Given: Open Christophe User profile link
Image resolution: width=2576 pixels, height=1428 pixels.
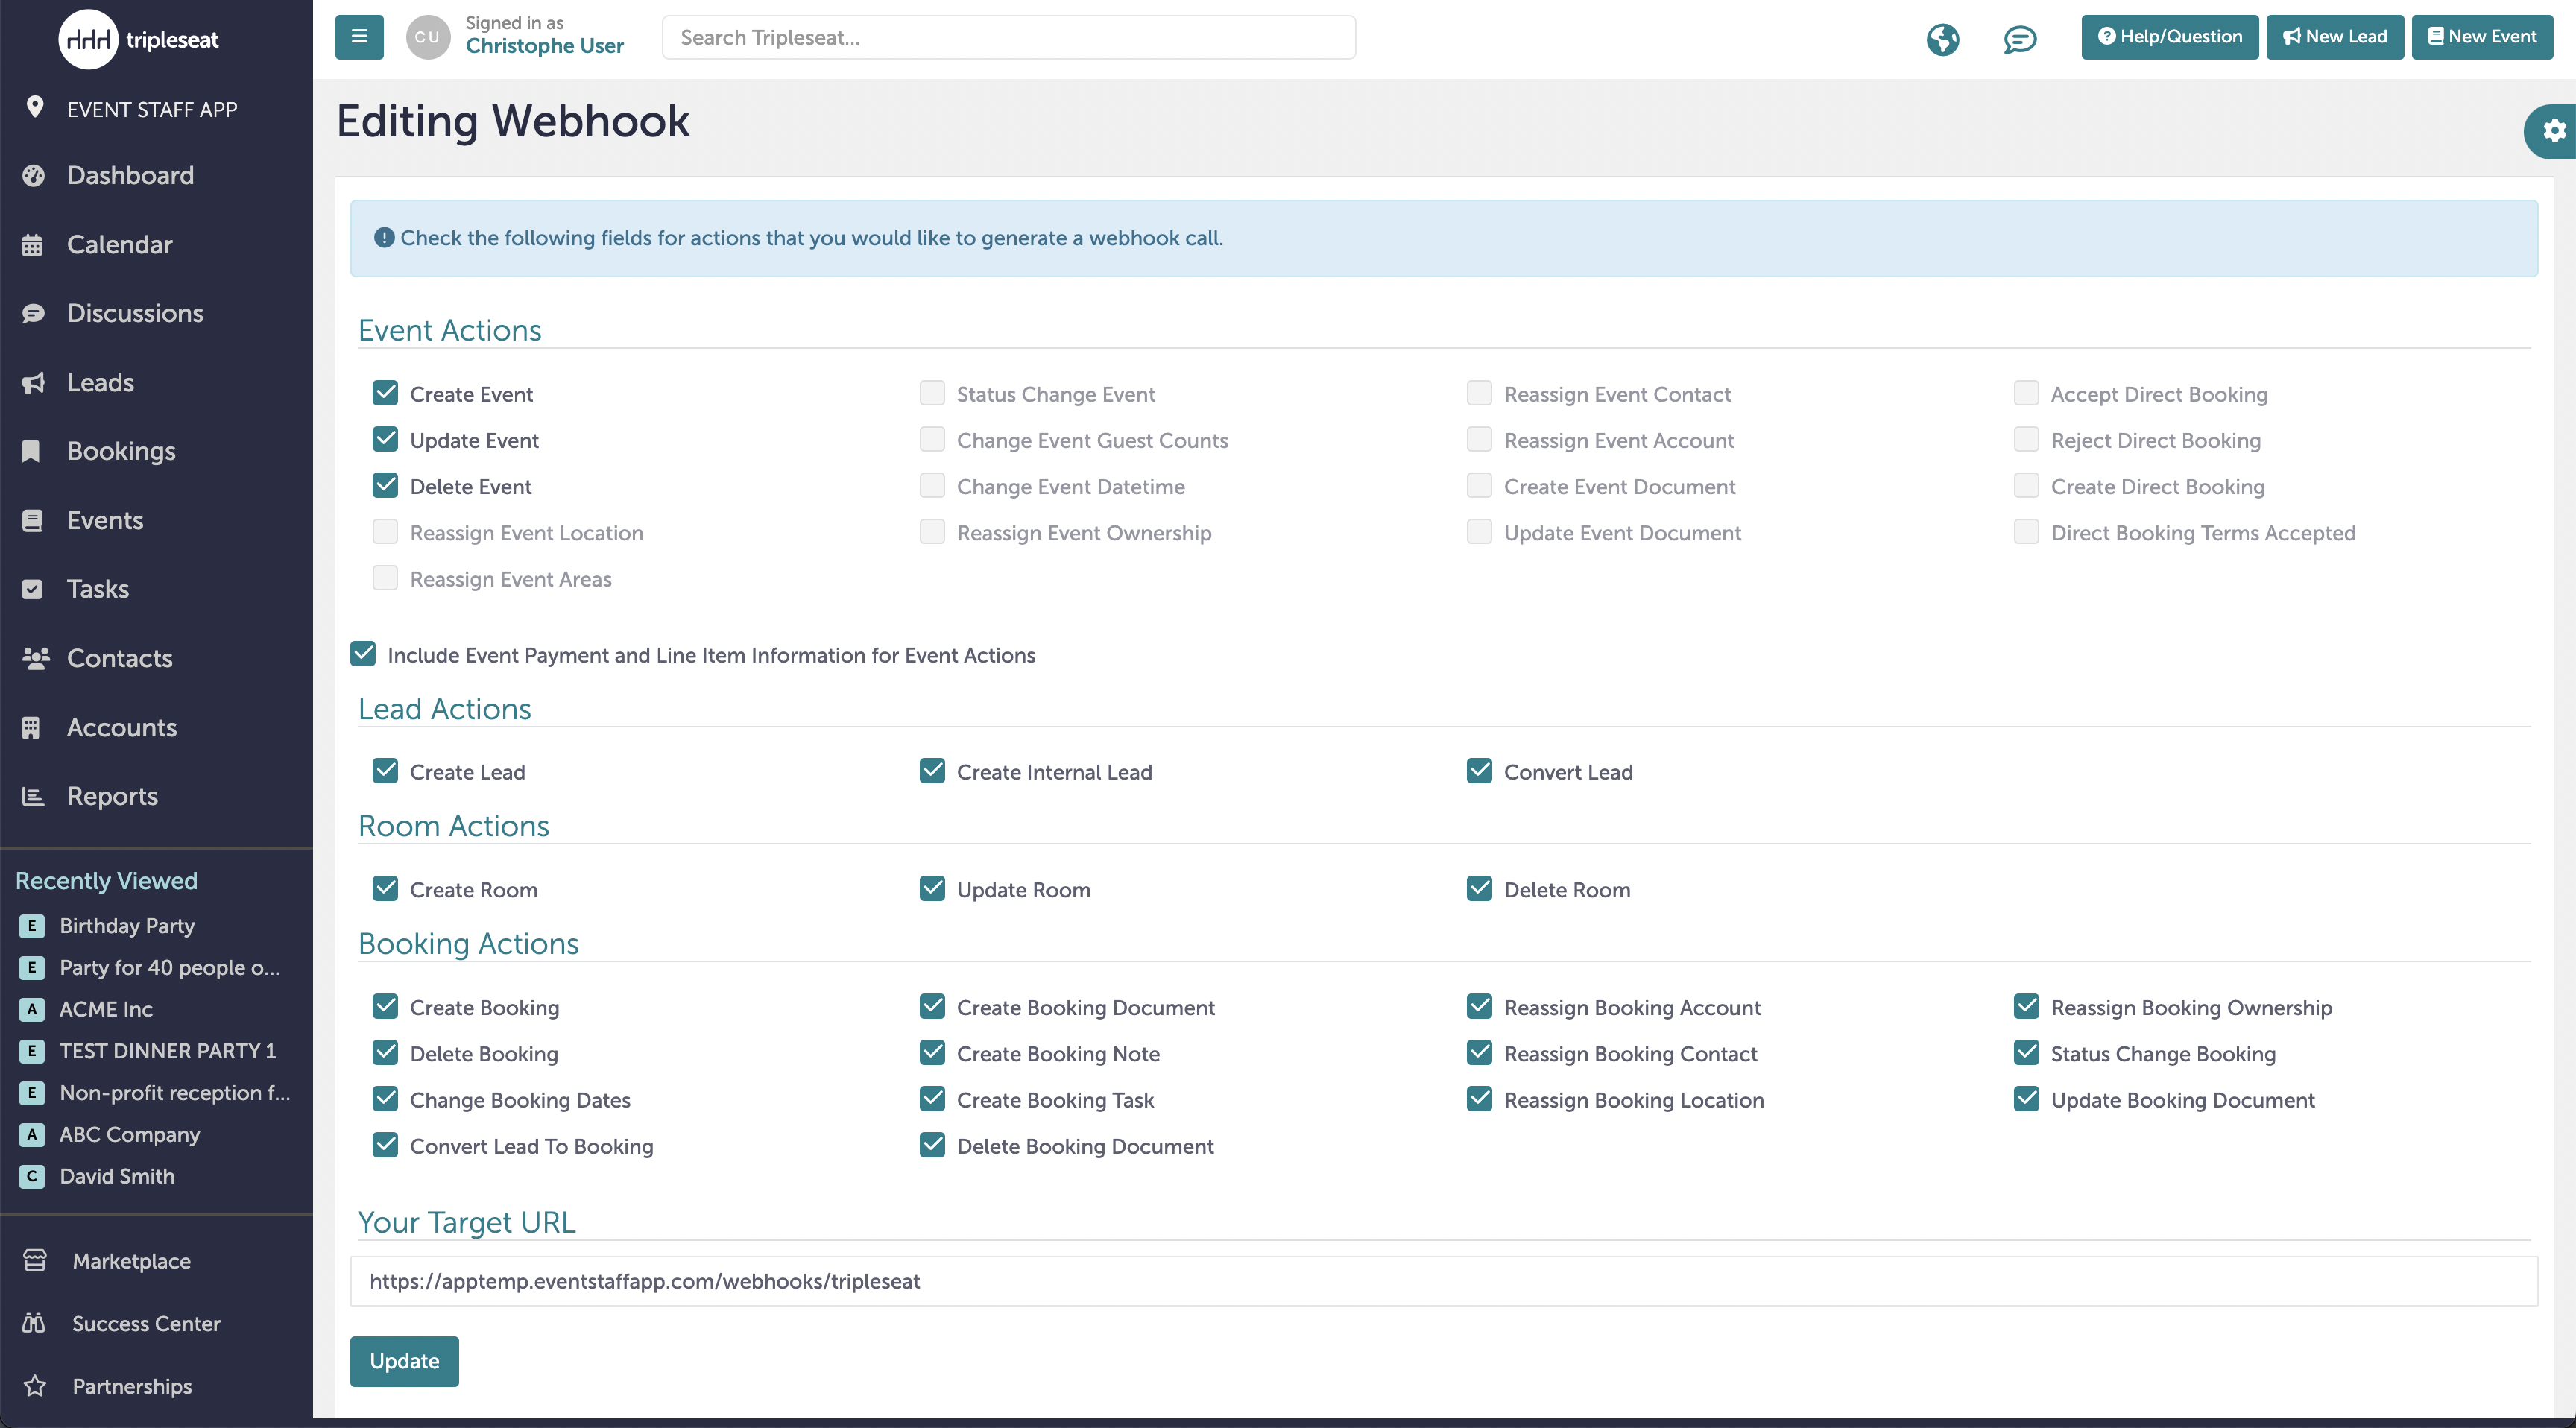Looking at the screenshot, I should [544, 46].
